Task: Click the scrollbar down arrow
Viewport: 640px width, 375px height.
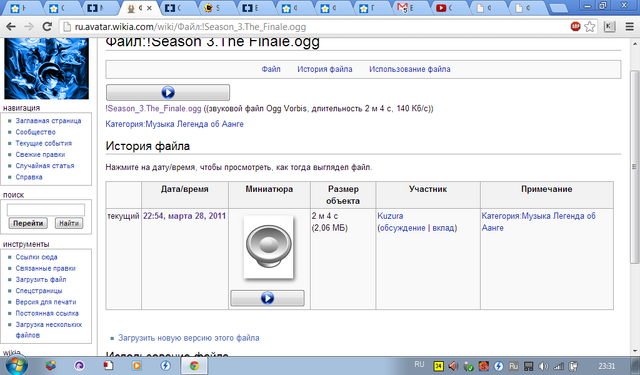Action: point(634,351)
